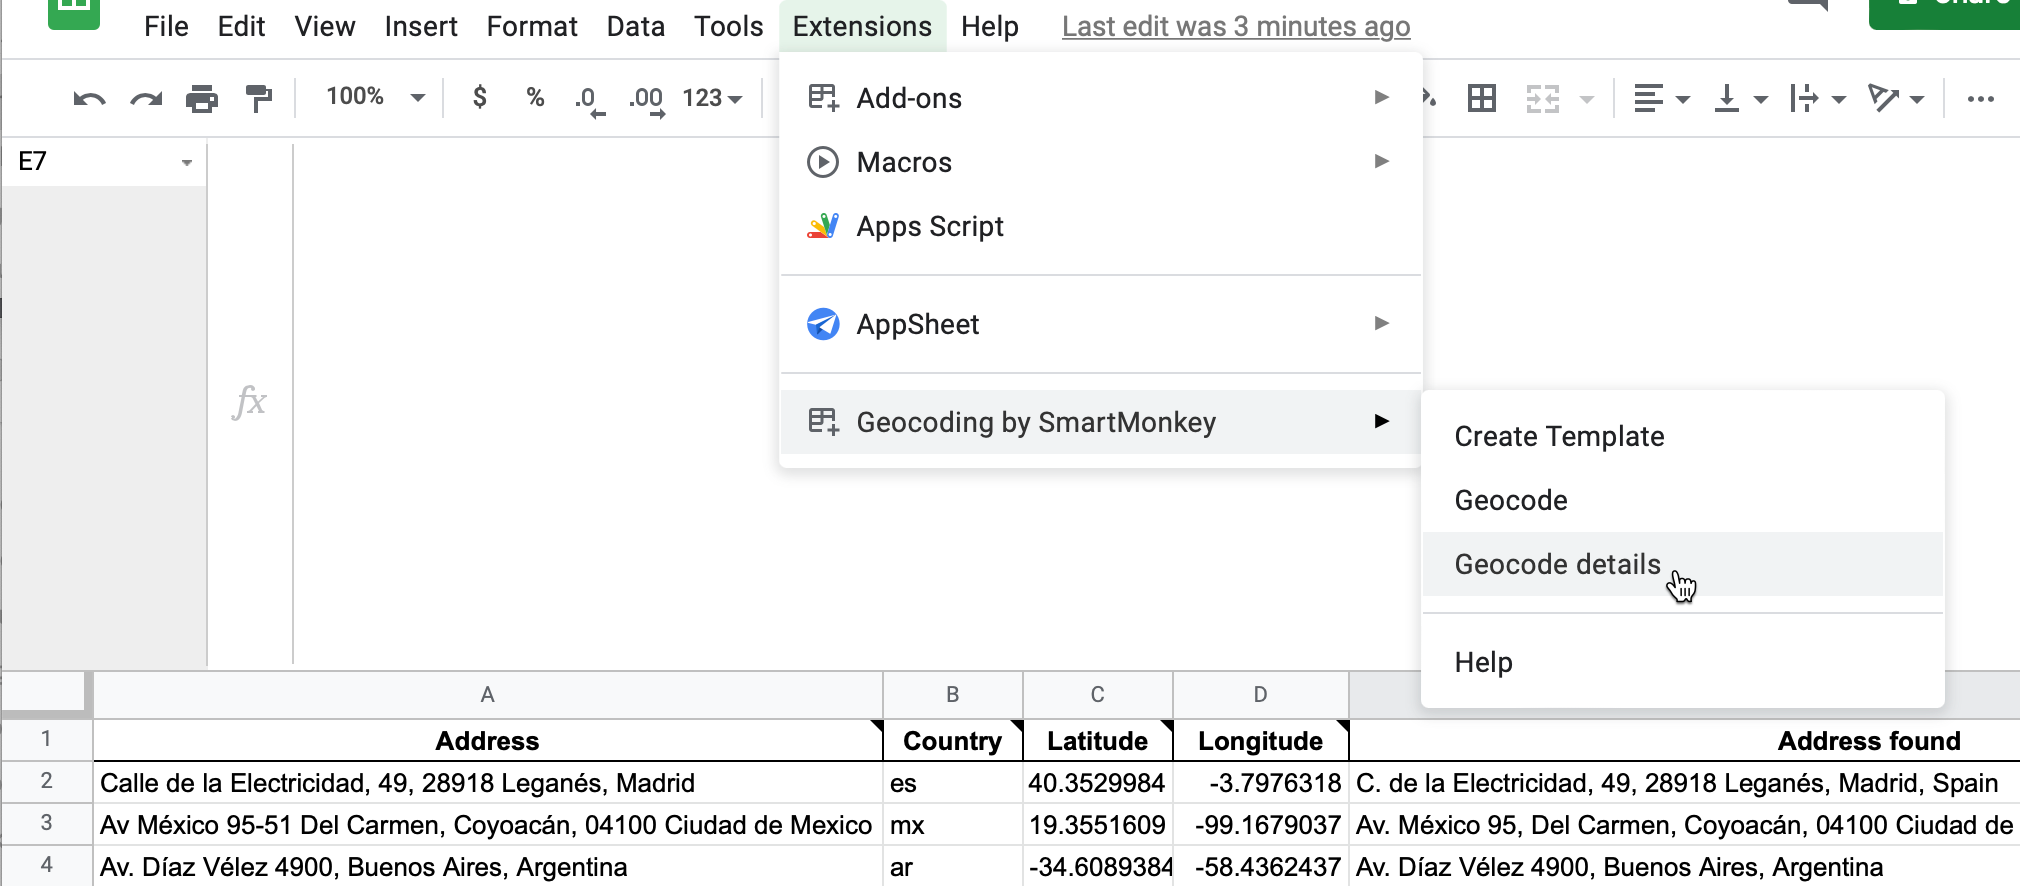The image size is (2020, 886).
Task: Open the Insert menu
Action: [x=421, y=26]
